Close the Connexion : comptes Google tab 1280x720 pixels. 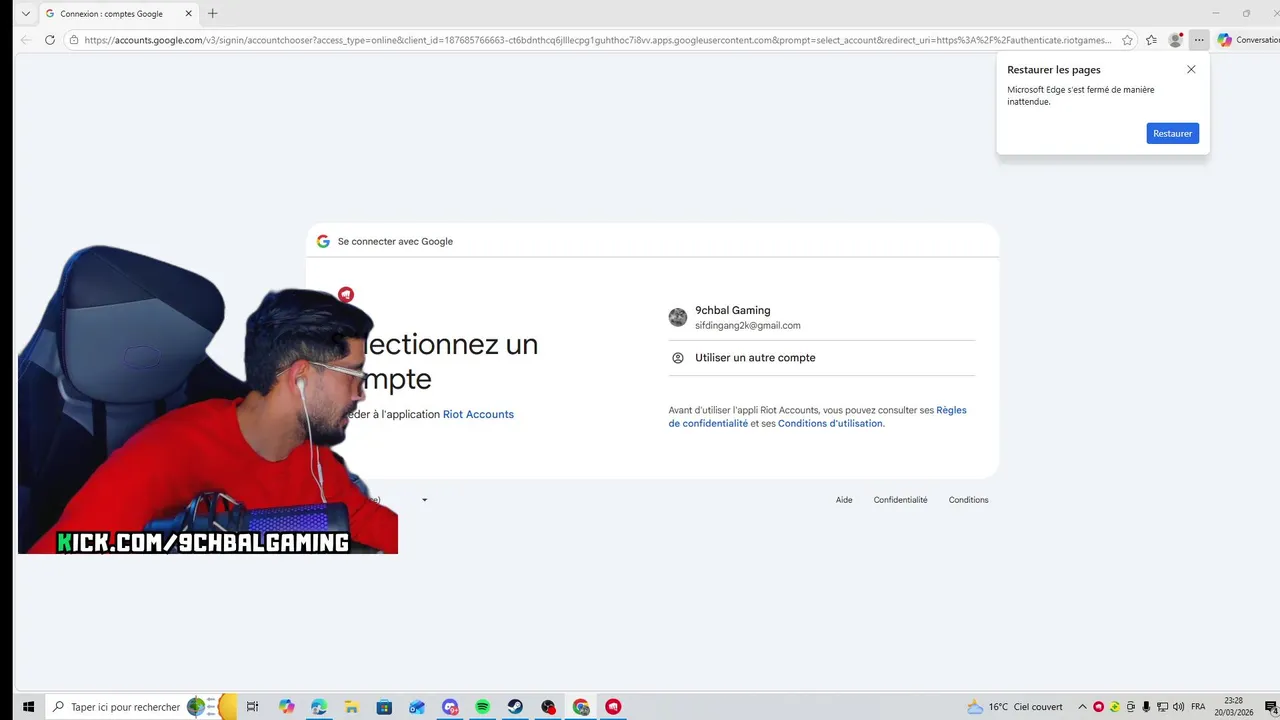187,14
